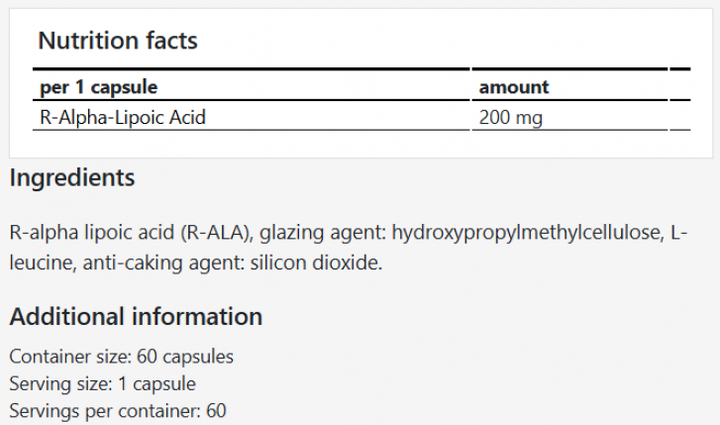Click the Ingredients heading
Viewport: 720px width, 425px height.
pyautogui.click(x=71, y=179)
